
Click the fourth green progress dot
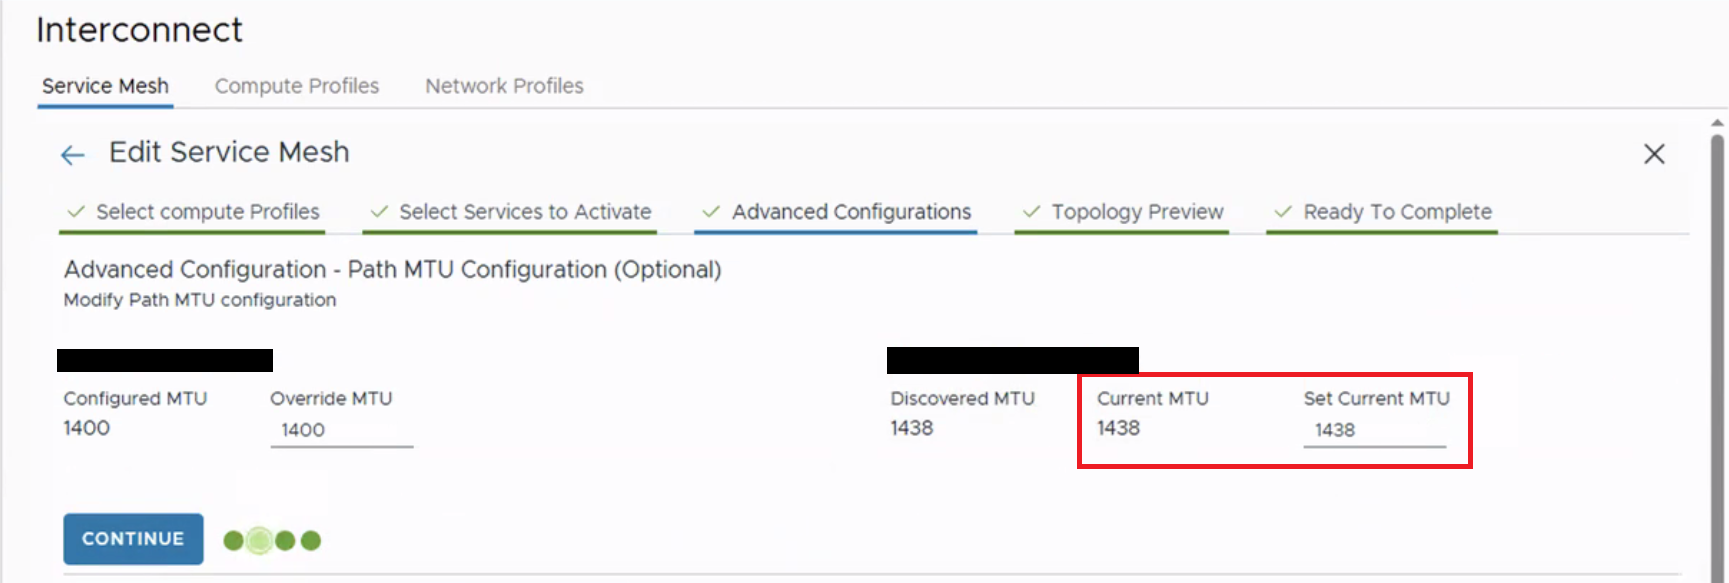(311, 541)
